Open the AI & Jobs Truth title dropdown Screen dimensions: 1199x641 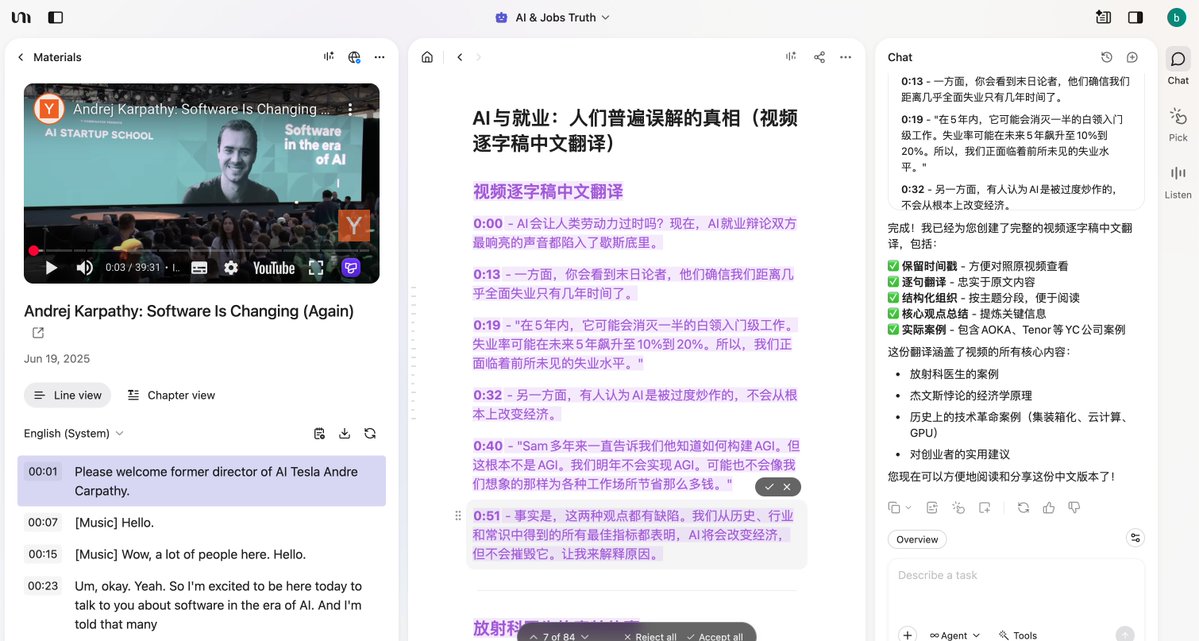pyautogui.click(x=555, y=17)
